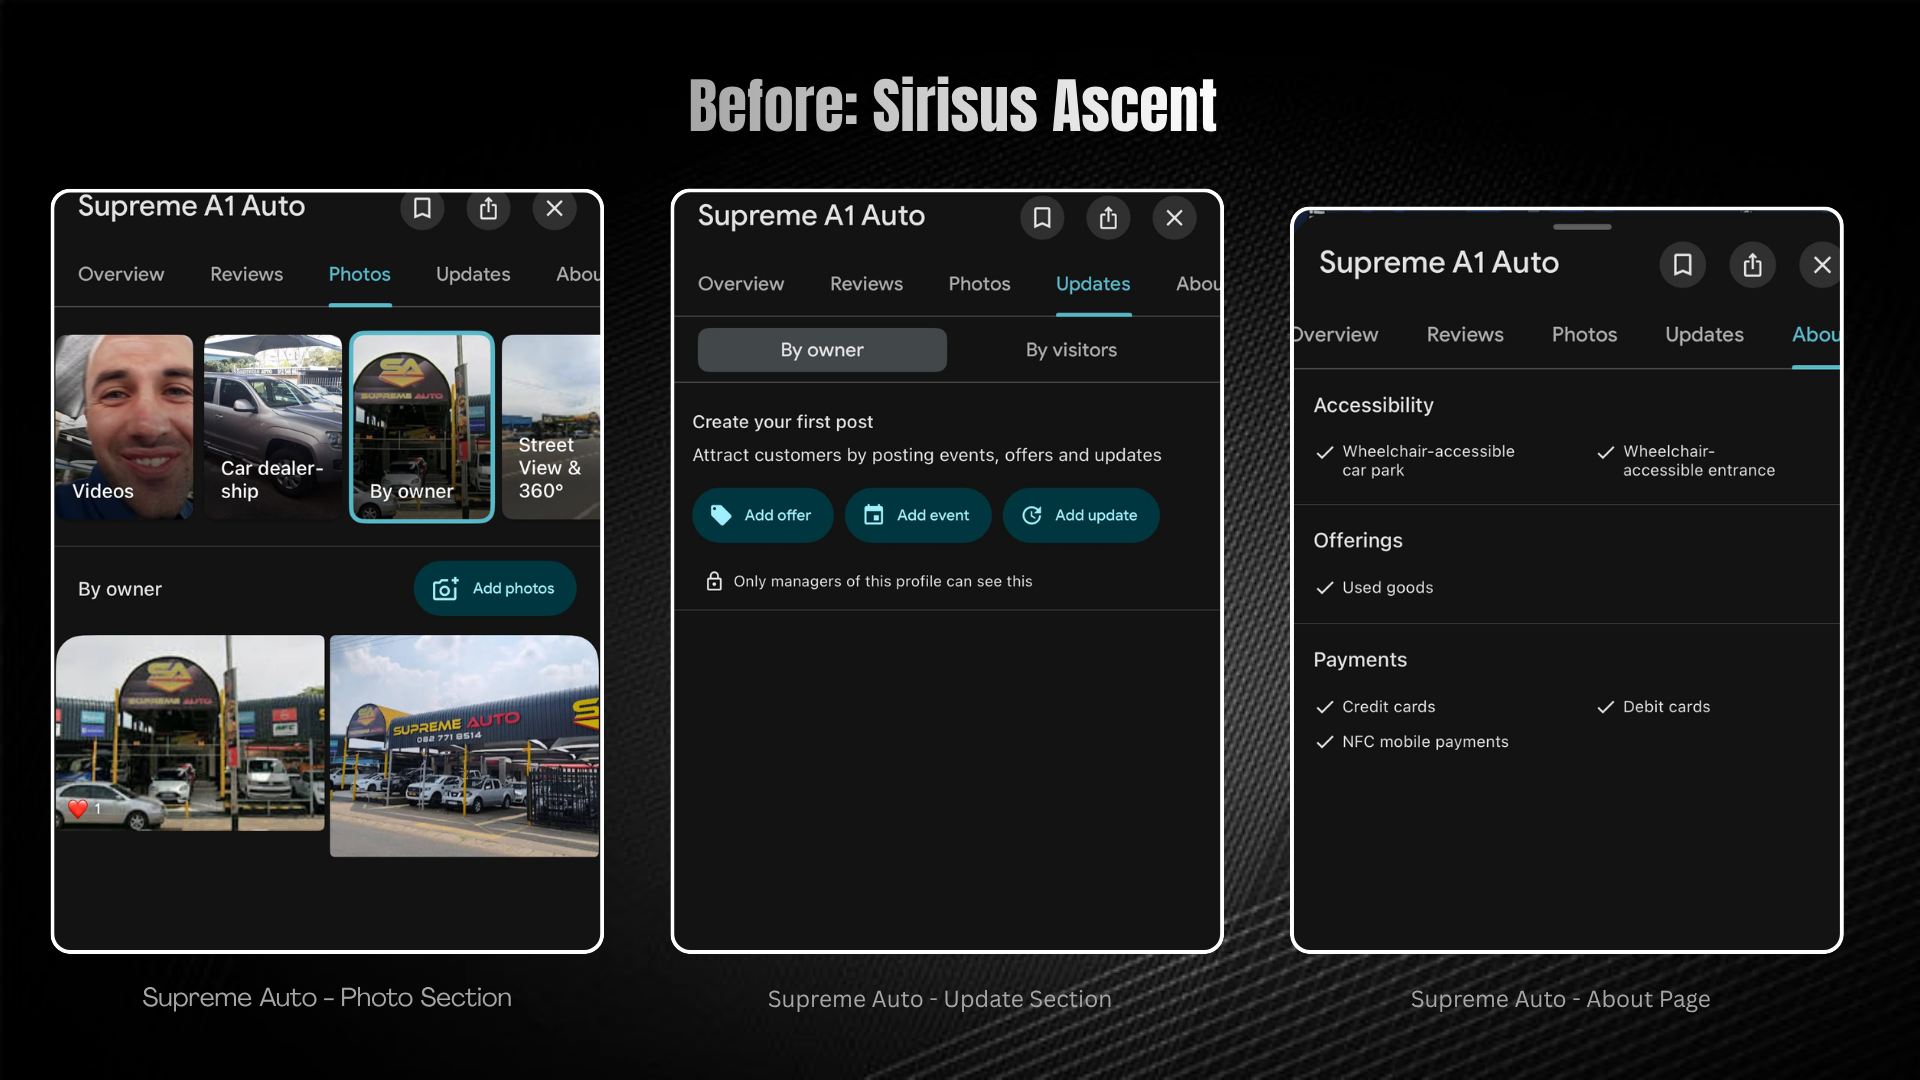Image resolution: width=1920 pixels, height=1080 pixels.
Task: Go to the Photos tab in the Update Section panel
Action: coord(979,284)
